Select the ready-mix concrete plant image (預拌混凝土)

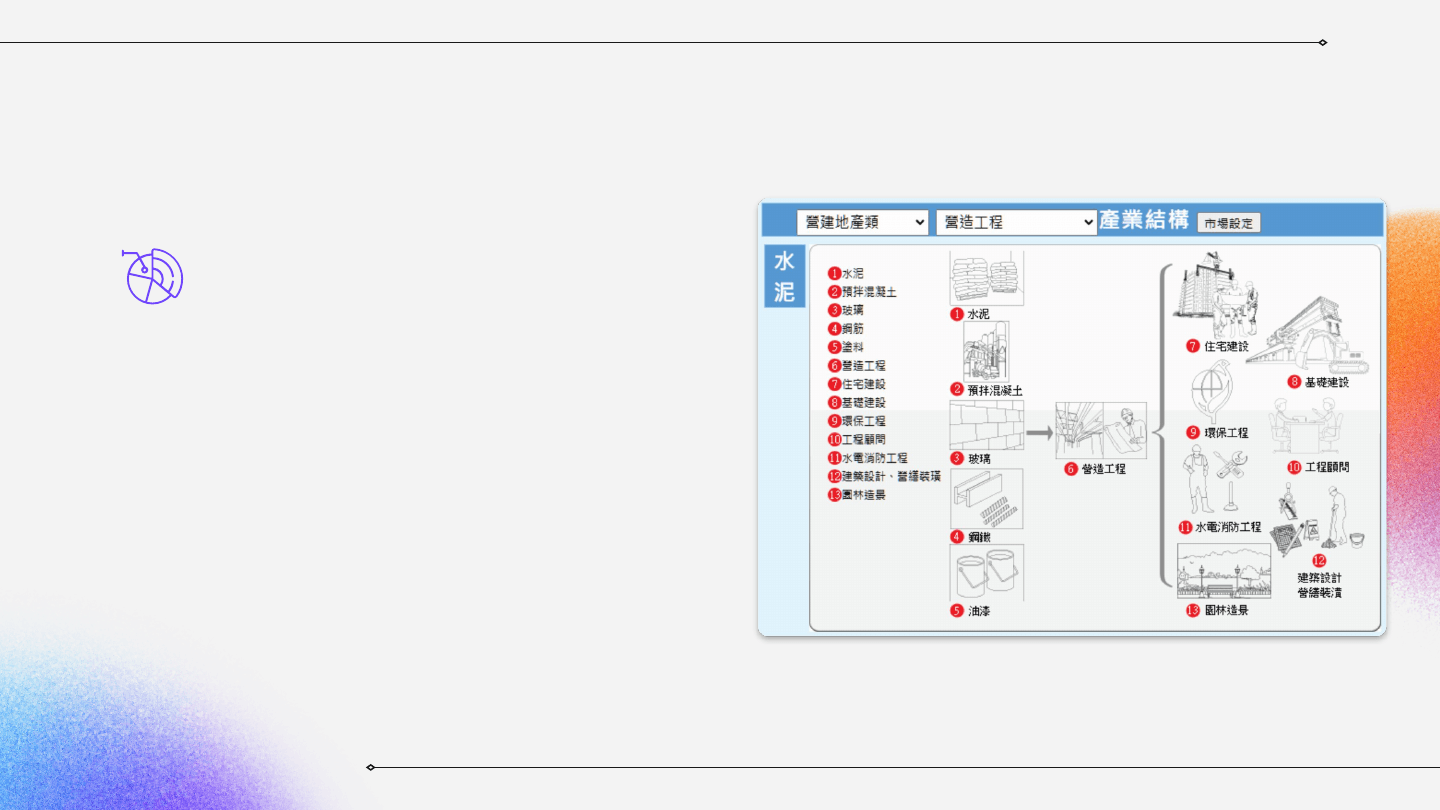click(x=986, y=351)
